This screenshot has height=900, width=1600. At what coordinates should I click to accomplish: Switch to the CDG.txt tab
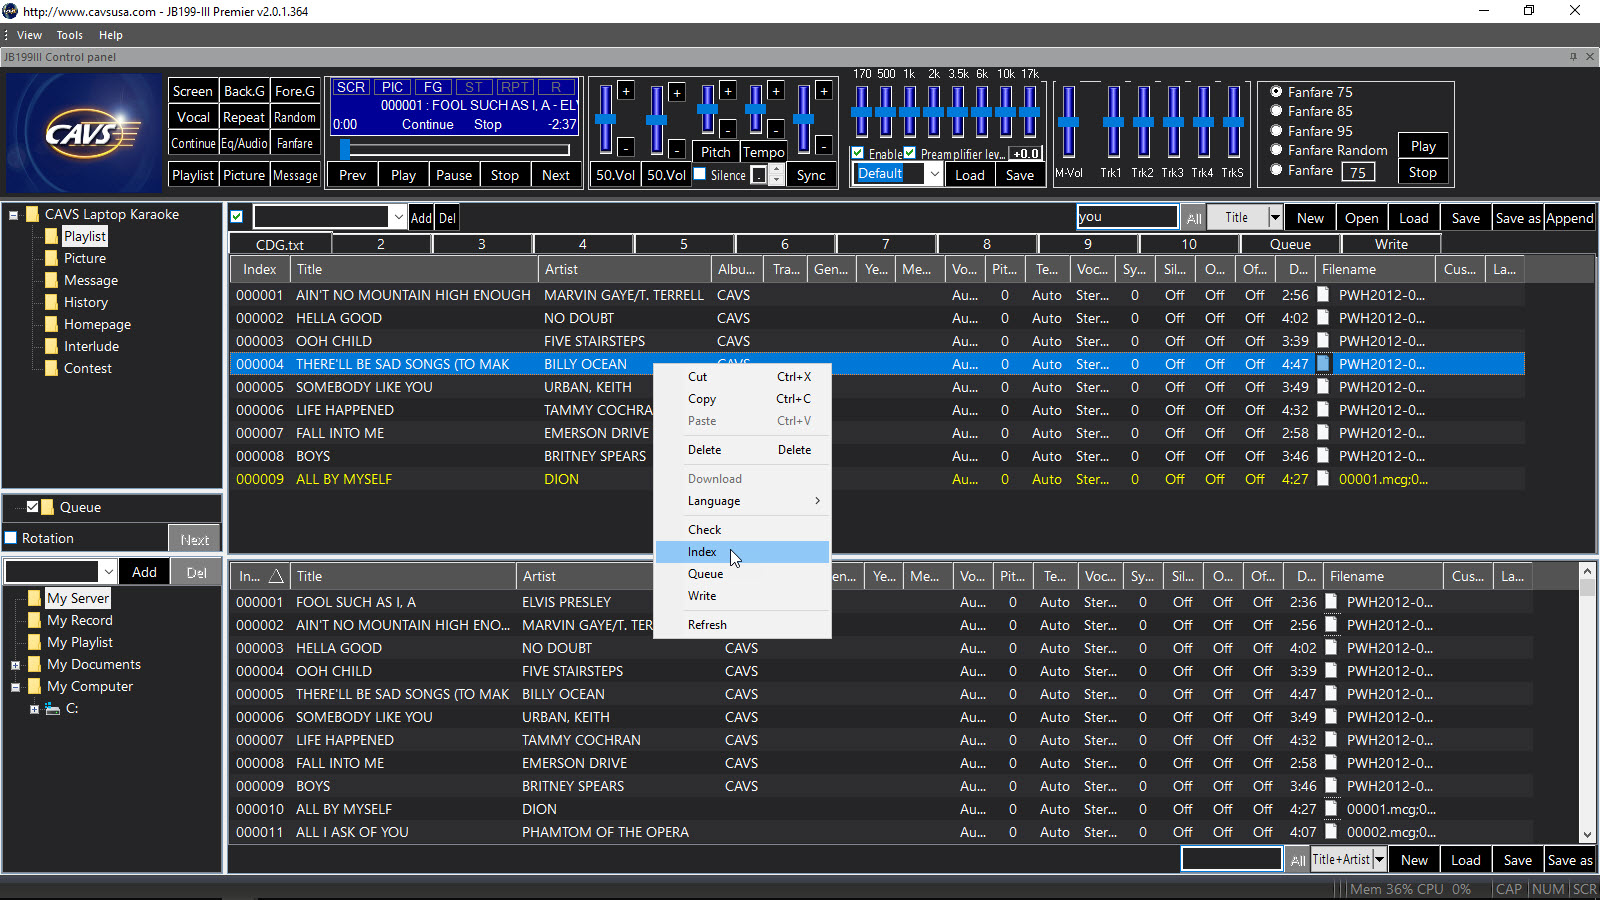279,244
